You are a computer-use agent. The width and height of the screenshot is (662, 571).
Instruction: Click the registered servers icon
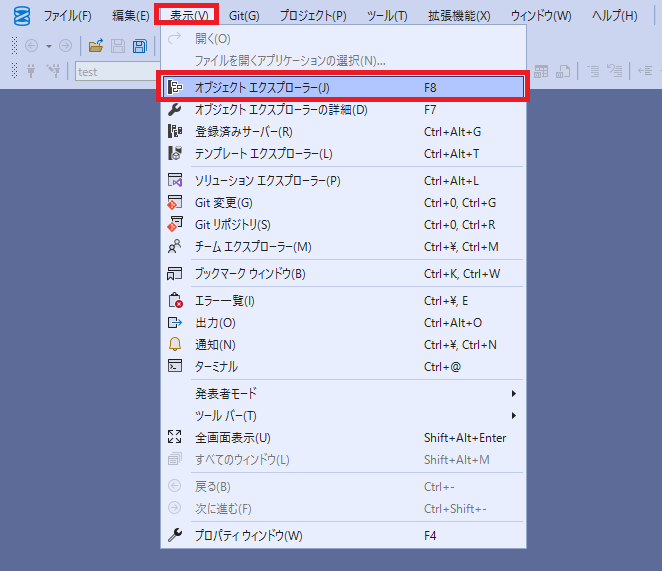point(175,132)
